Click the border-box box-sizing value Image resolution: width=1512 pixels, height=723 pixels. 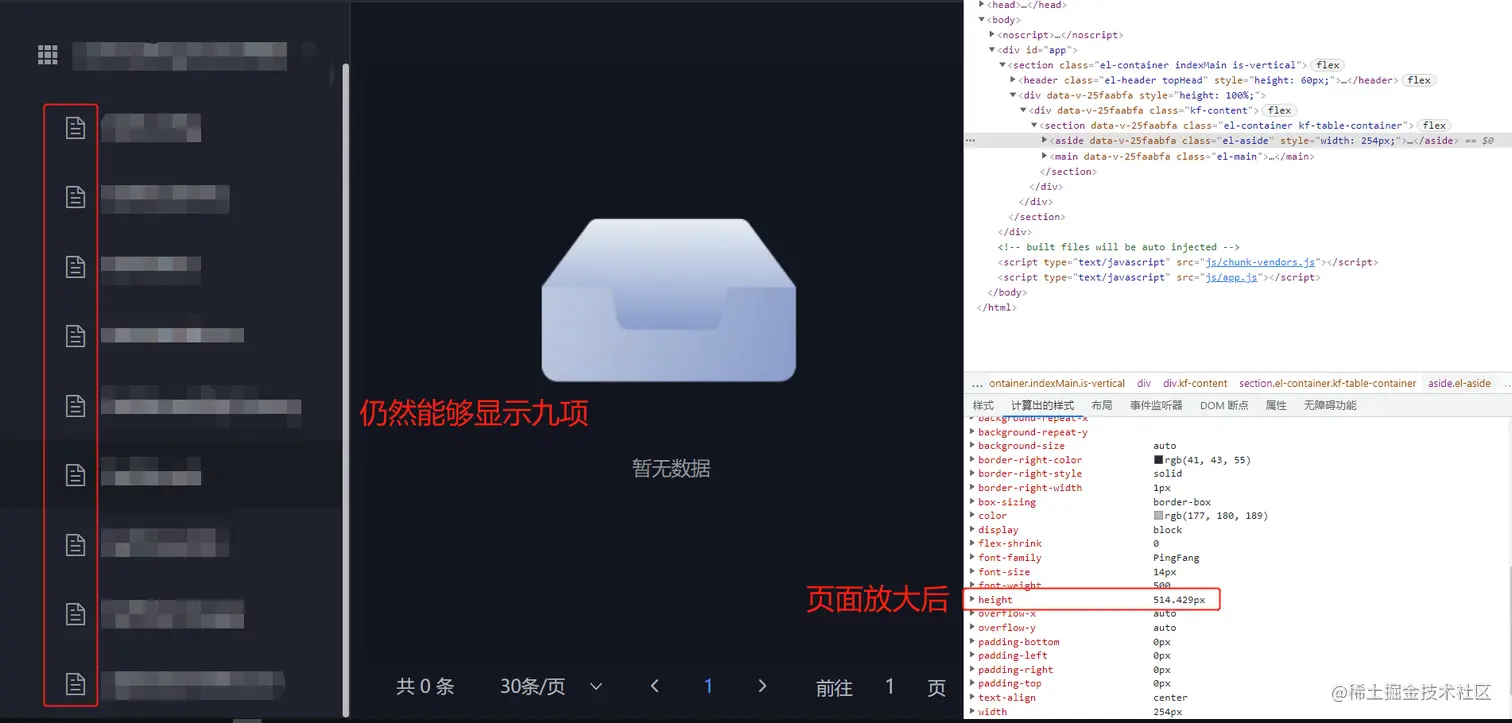click(x=1182, y=502)
